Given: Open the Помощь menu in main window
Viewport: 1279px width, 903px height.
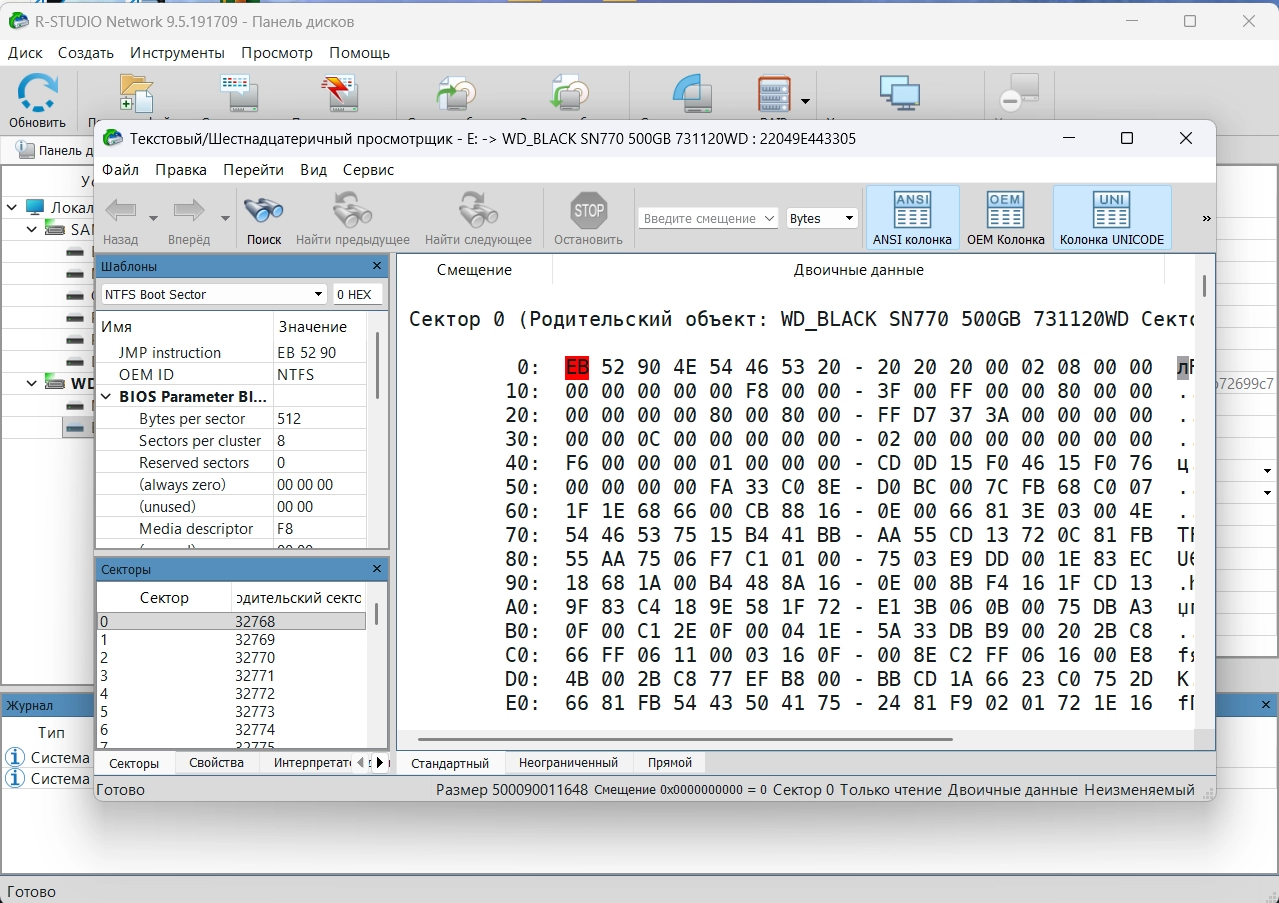Looking at the screenshot, I should pyautogui.click(x=359, y=53).
